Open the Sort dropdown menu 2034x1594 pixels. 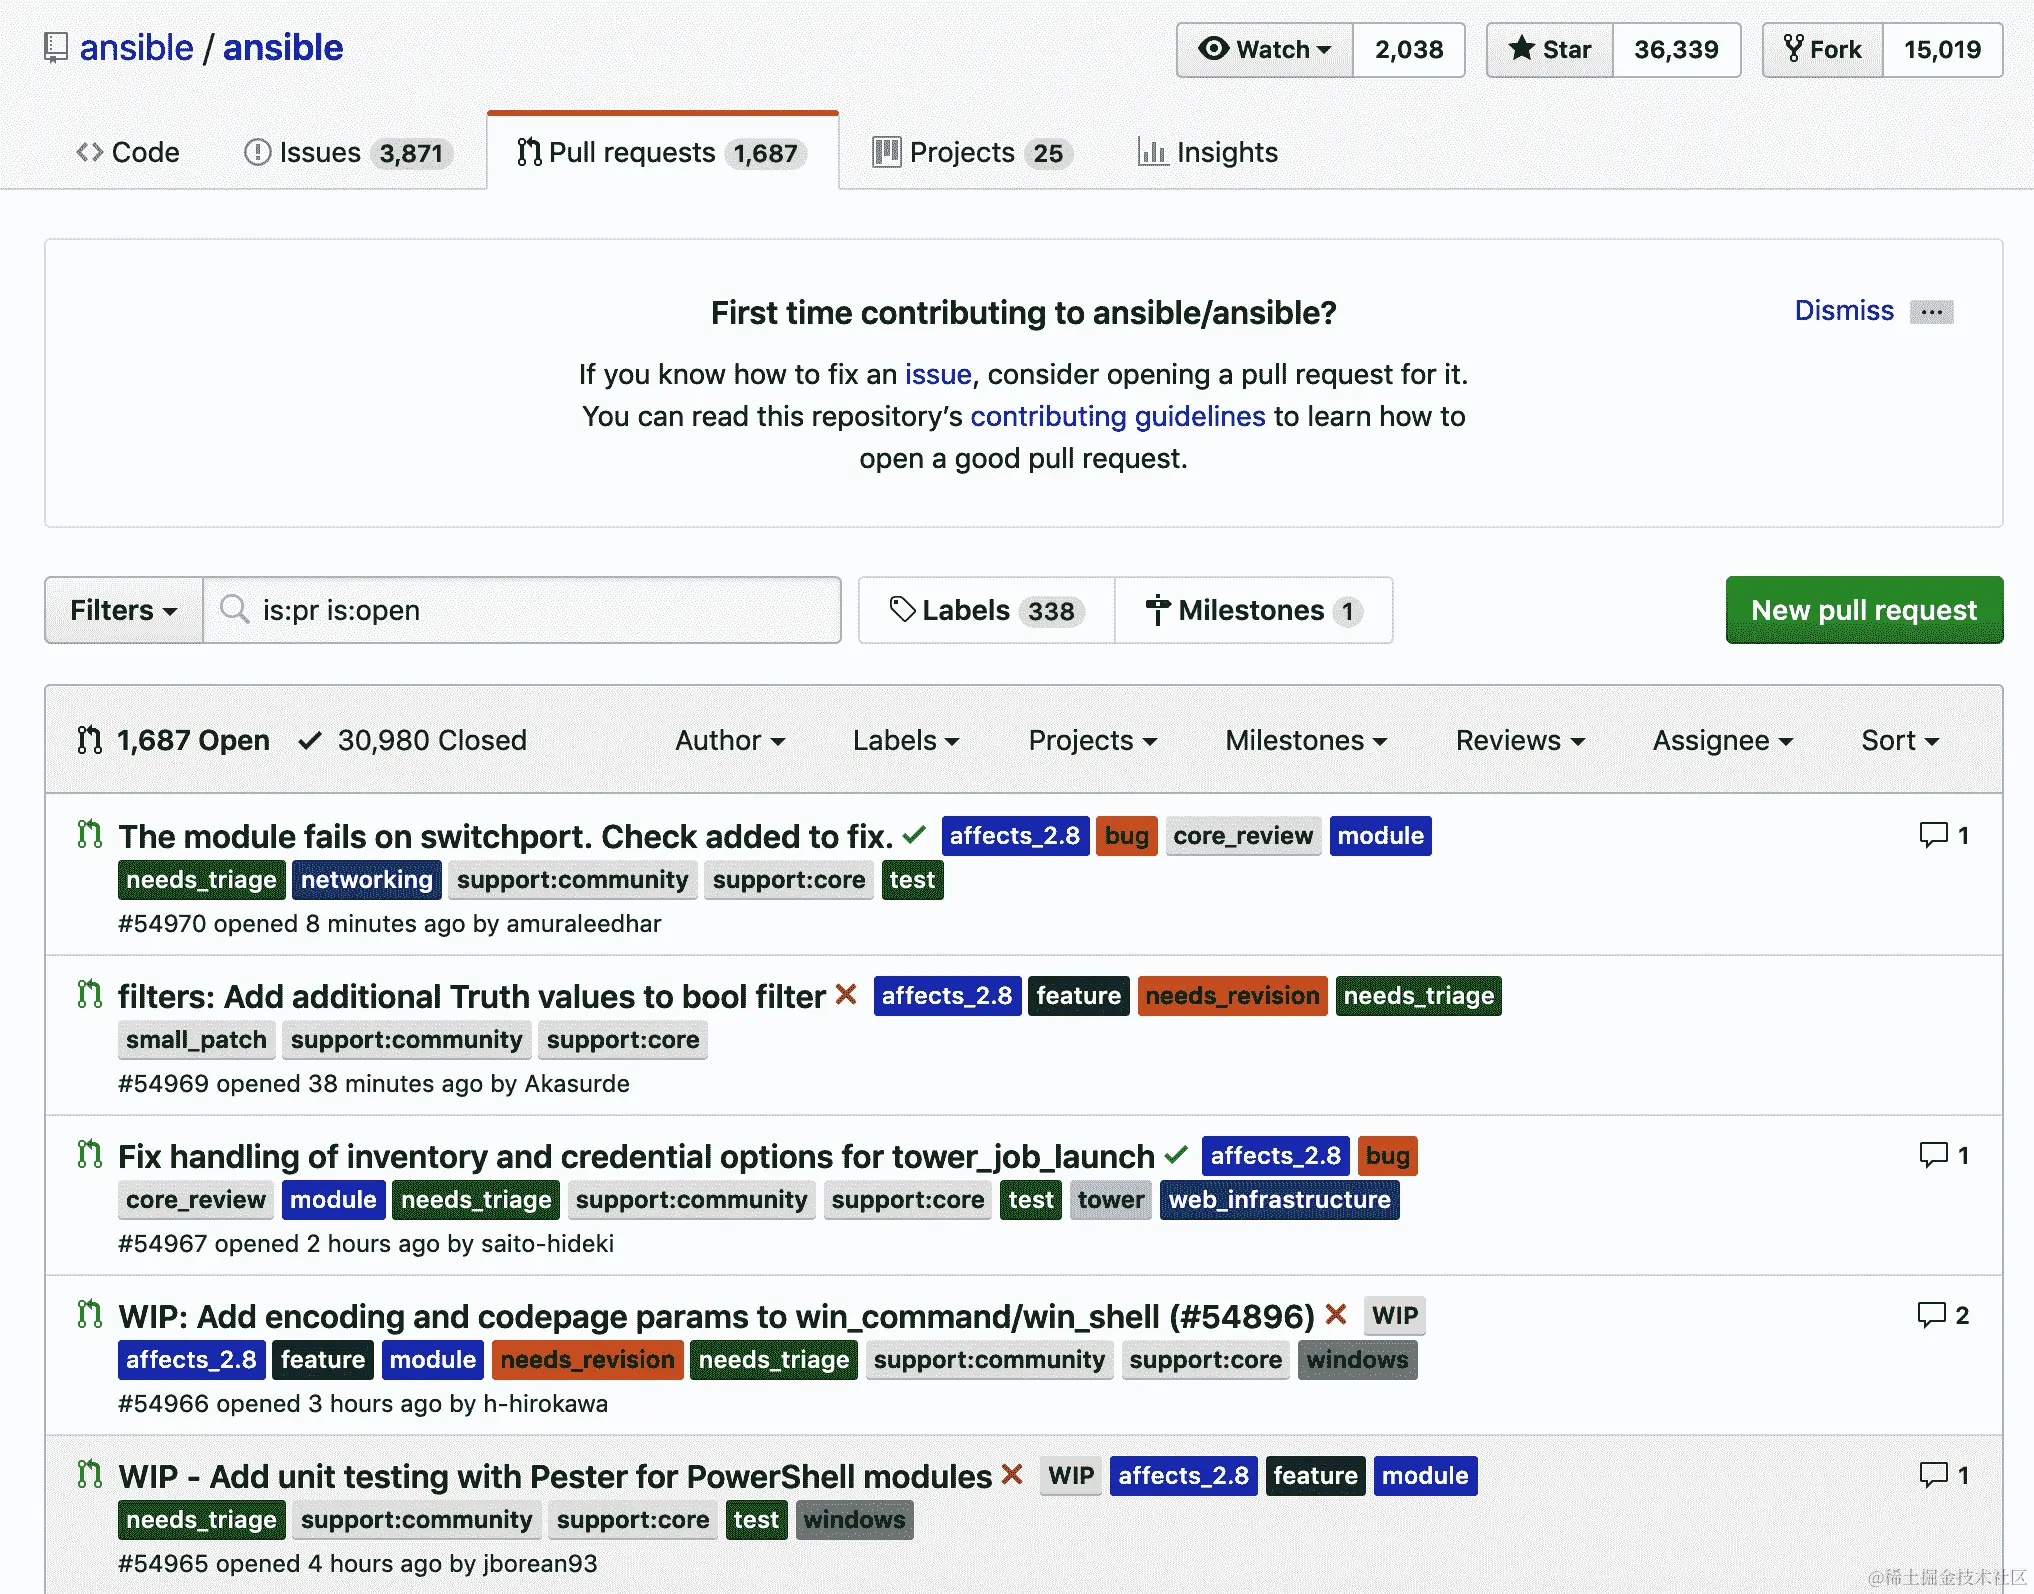(1899, 740)
